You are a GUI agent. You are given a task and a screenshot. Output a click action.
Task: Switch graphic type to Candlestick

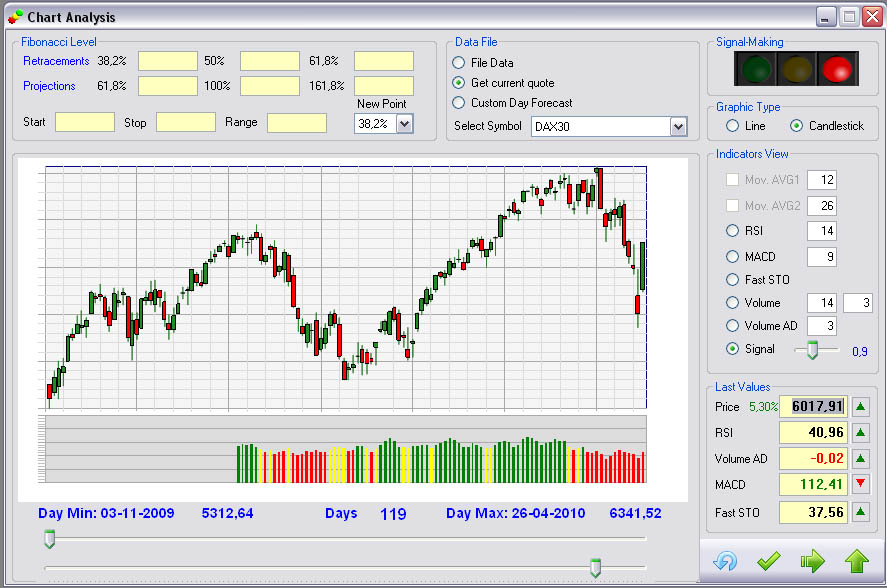click(x=796, y=126)
